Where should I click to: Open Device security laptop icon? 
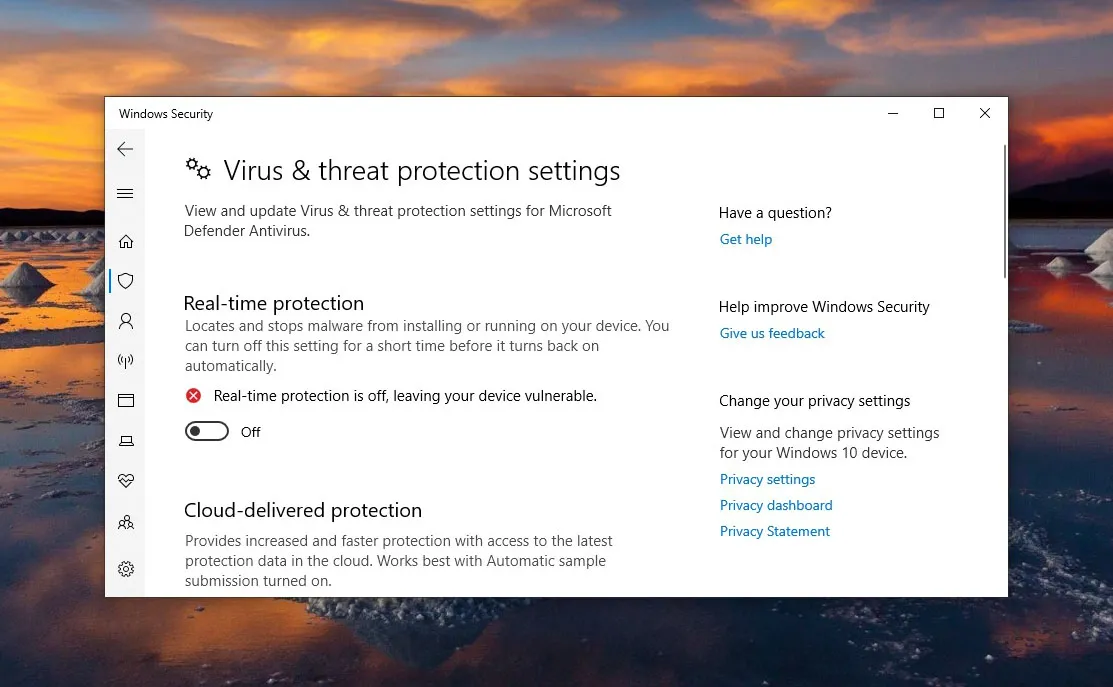pos(126,441)
